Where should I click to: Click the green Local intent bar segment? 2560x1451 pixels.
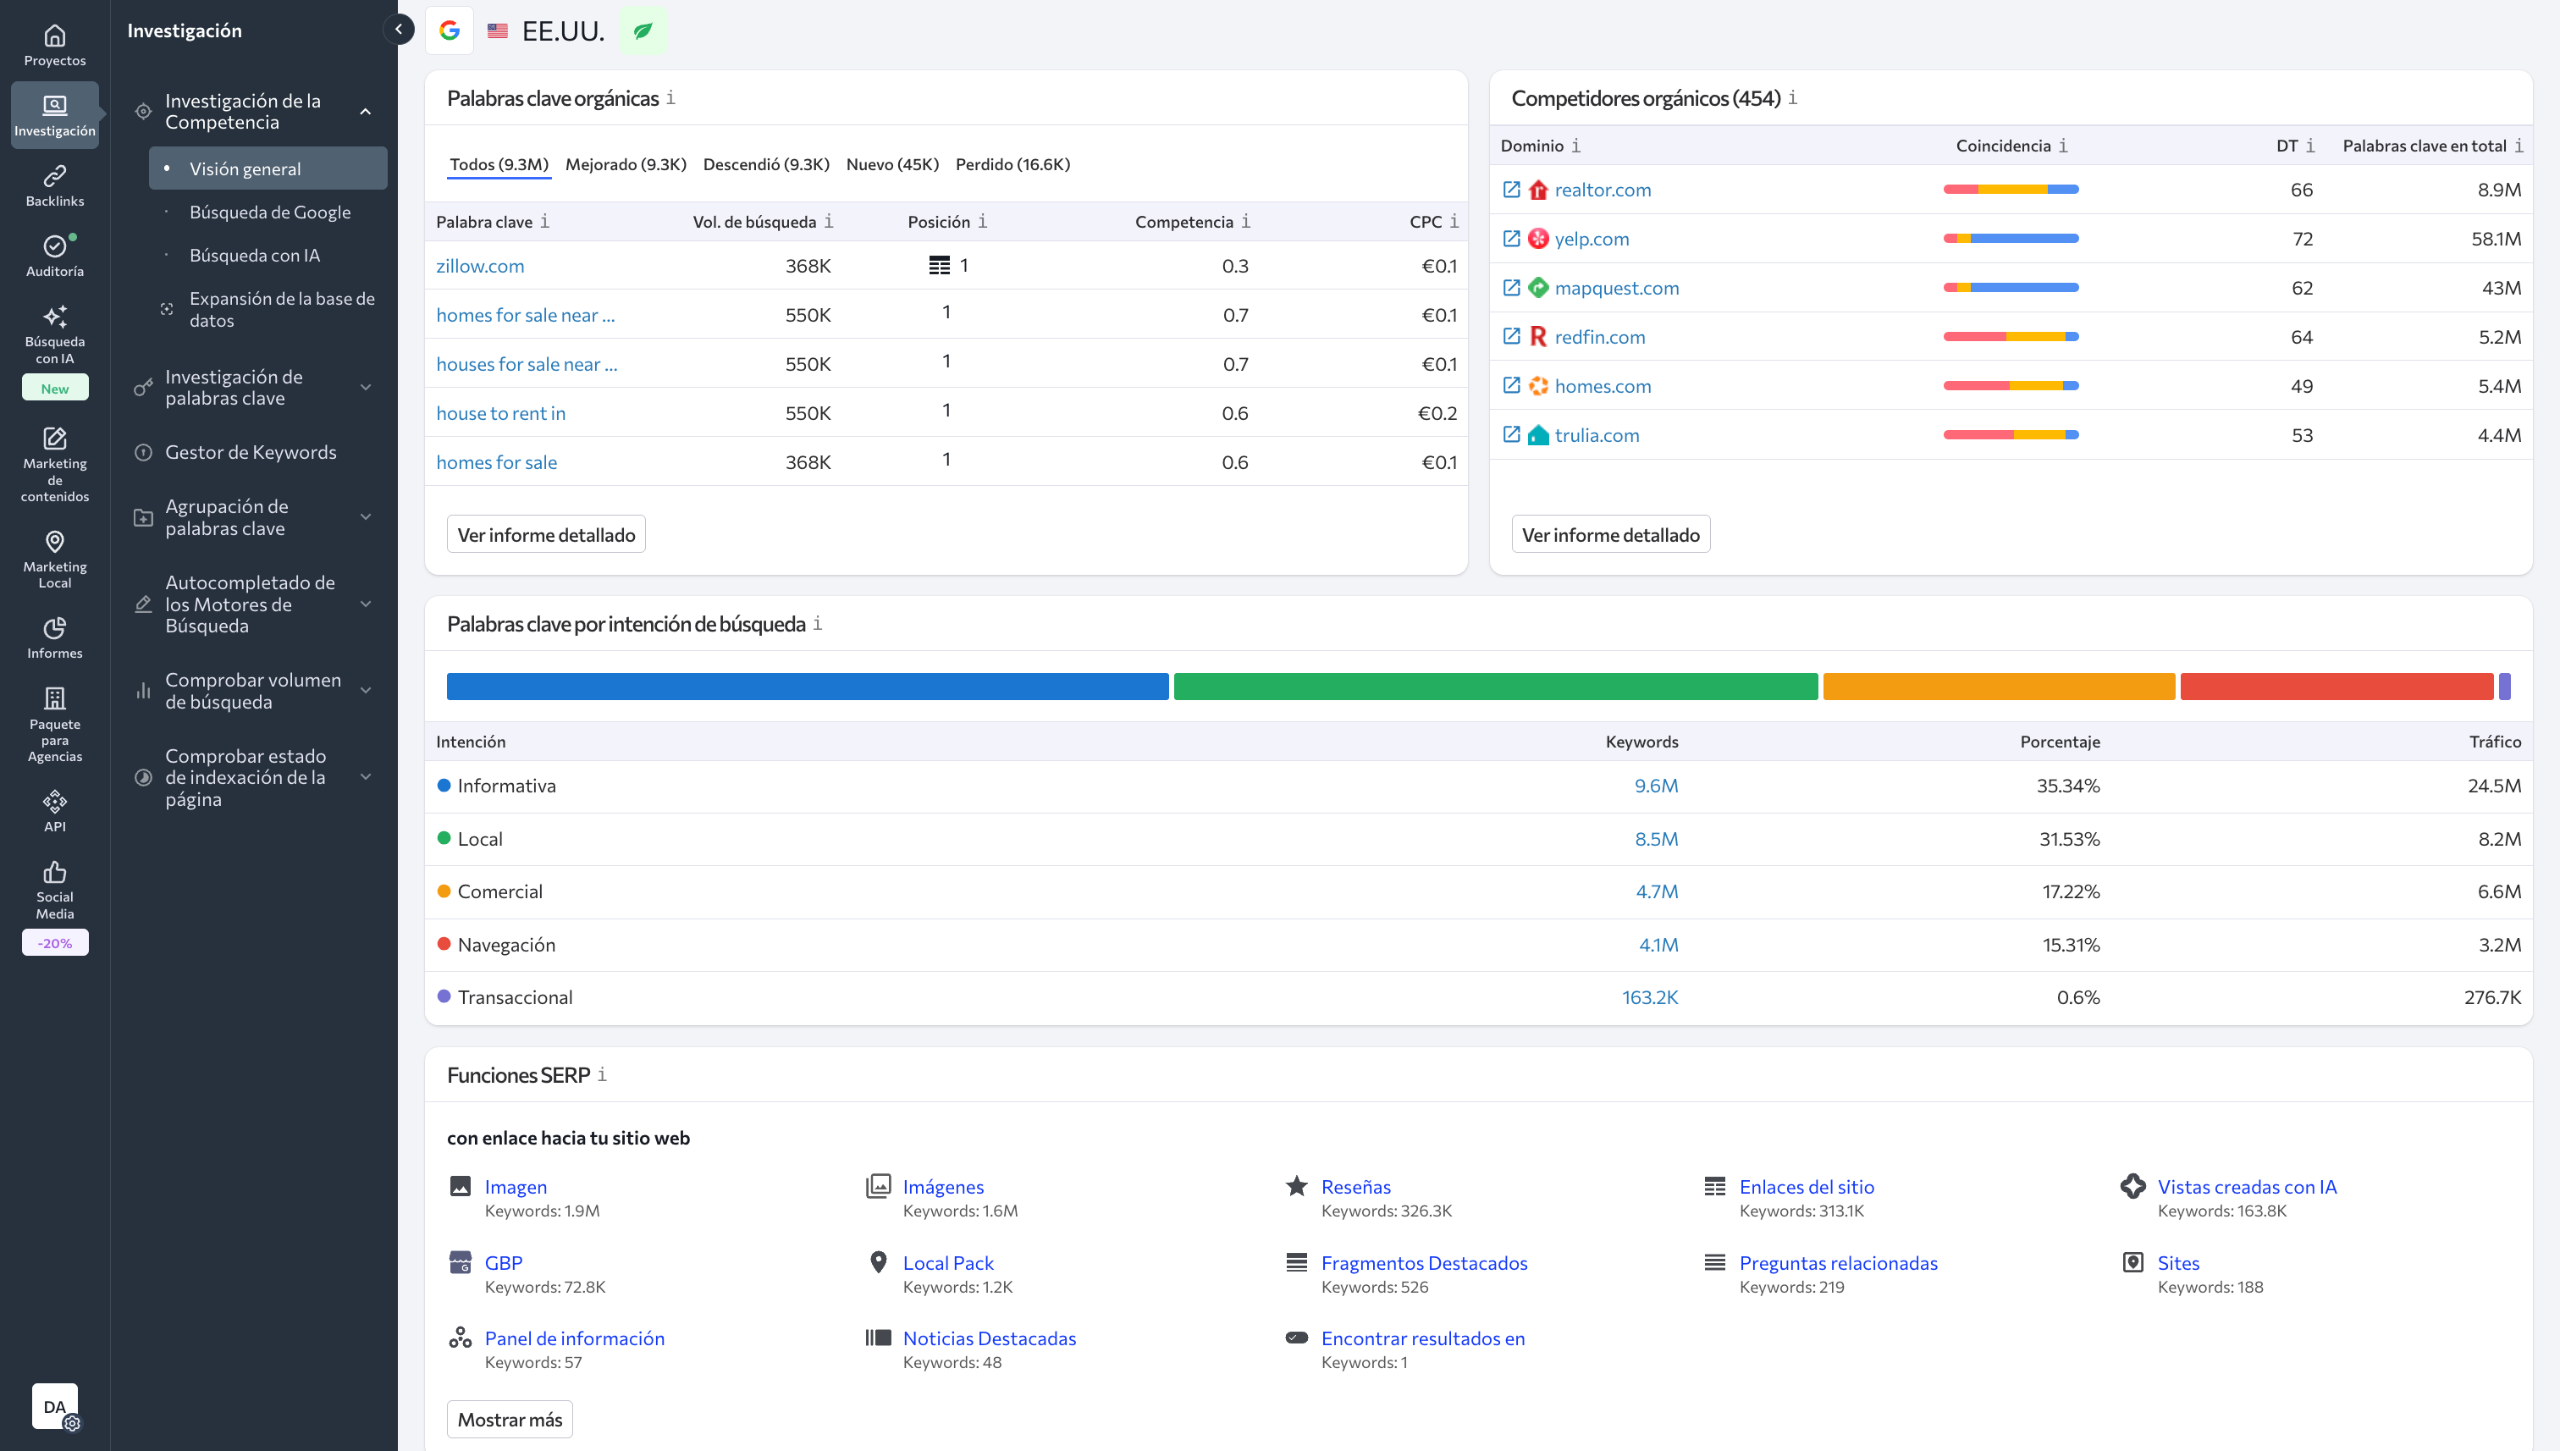(x=1495, y=686)
